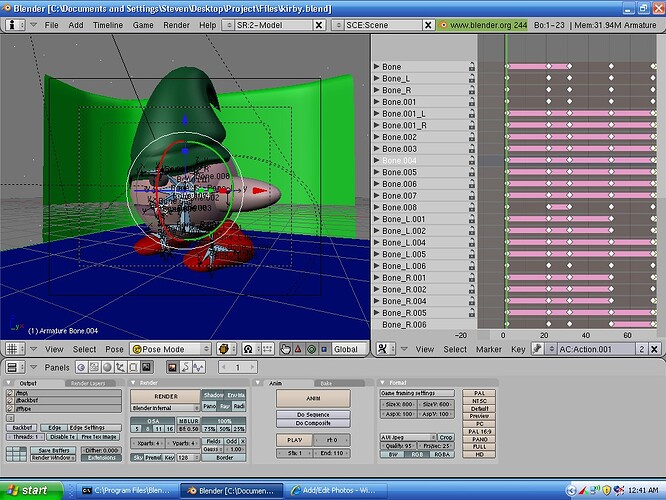Open the Pose menu in the 3D view

pos(114,349)
